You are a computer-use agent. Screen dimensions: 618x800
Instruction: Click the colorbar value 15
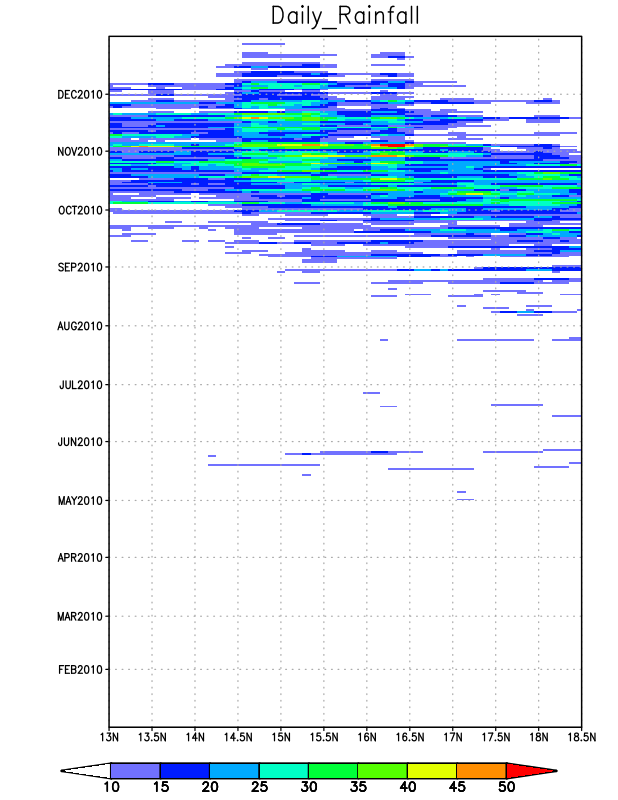tap(161, 787)
